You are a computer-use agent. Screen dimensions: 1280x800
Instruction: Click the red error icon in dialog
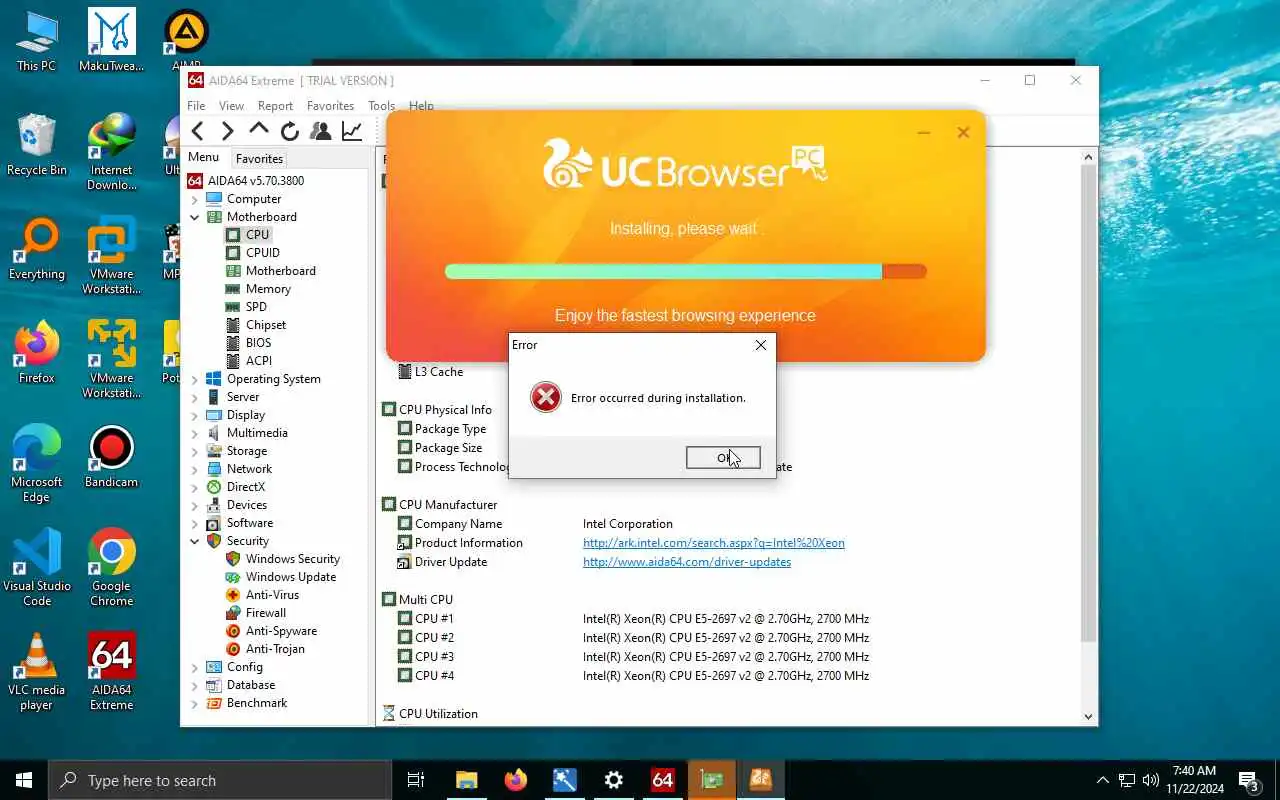pyautogui.click(x=546, y=397)
